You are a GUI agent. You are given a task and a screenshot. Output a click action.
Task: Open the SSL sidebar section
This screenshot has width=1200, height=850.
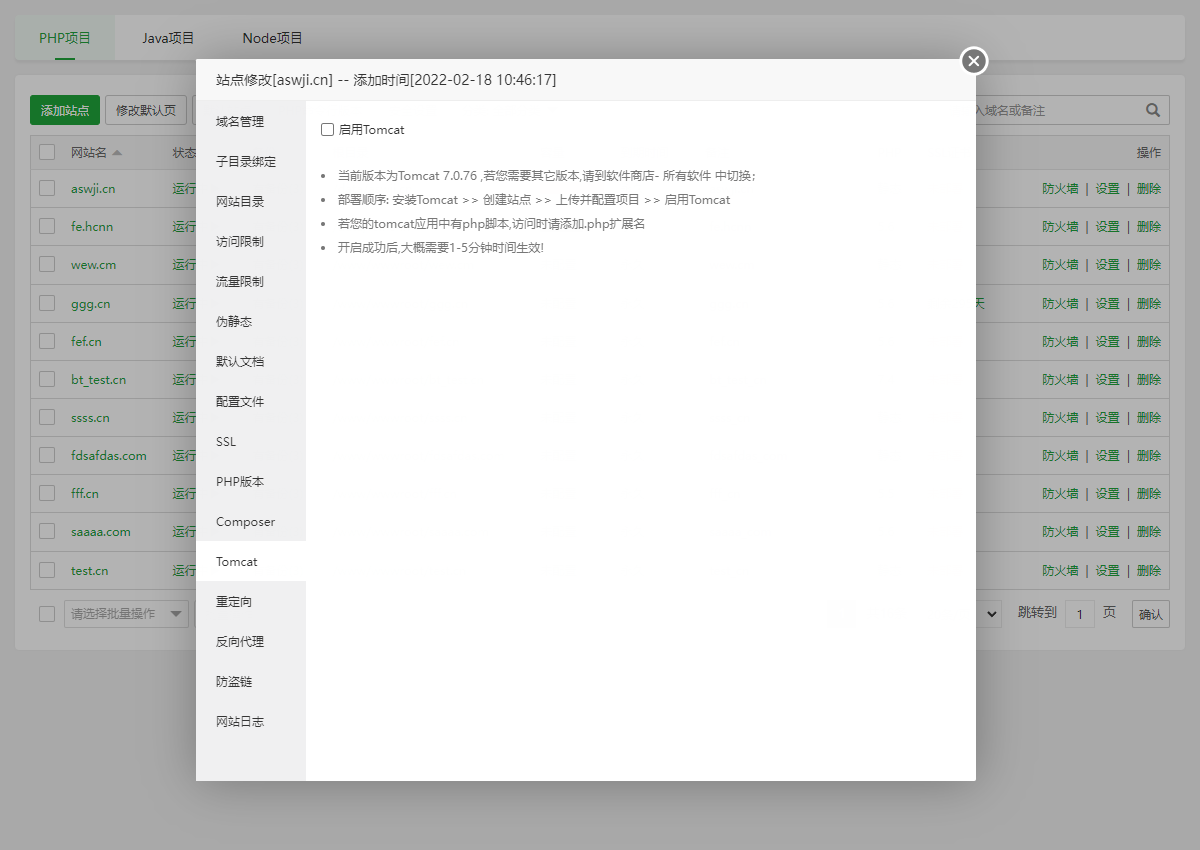225,441
